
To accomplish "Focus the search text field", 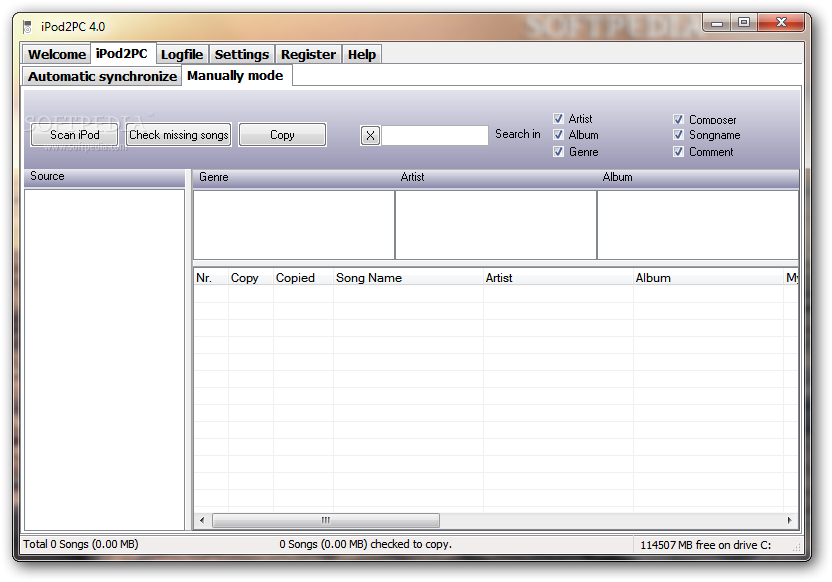I will pyautogui.click(x=435, y=135).
